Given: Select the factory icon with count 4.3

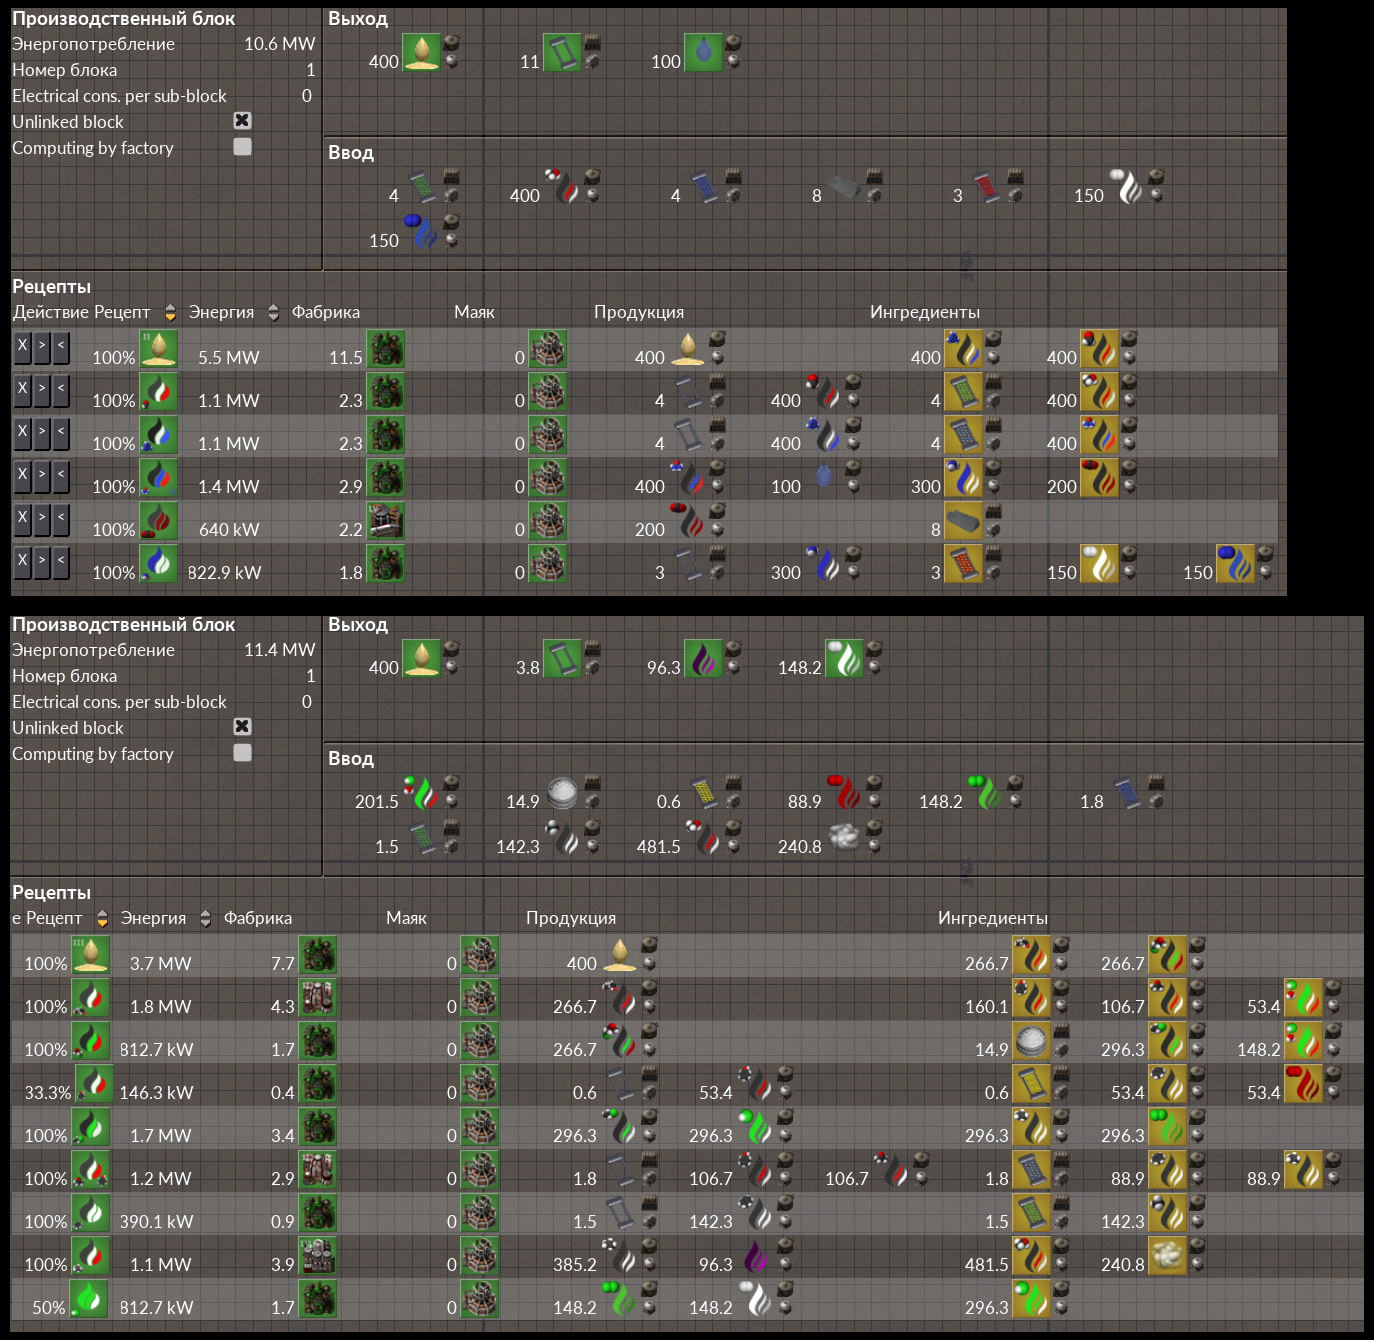Looking at the screenshot, I should [317, 998].
